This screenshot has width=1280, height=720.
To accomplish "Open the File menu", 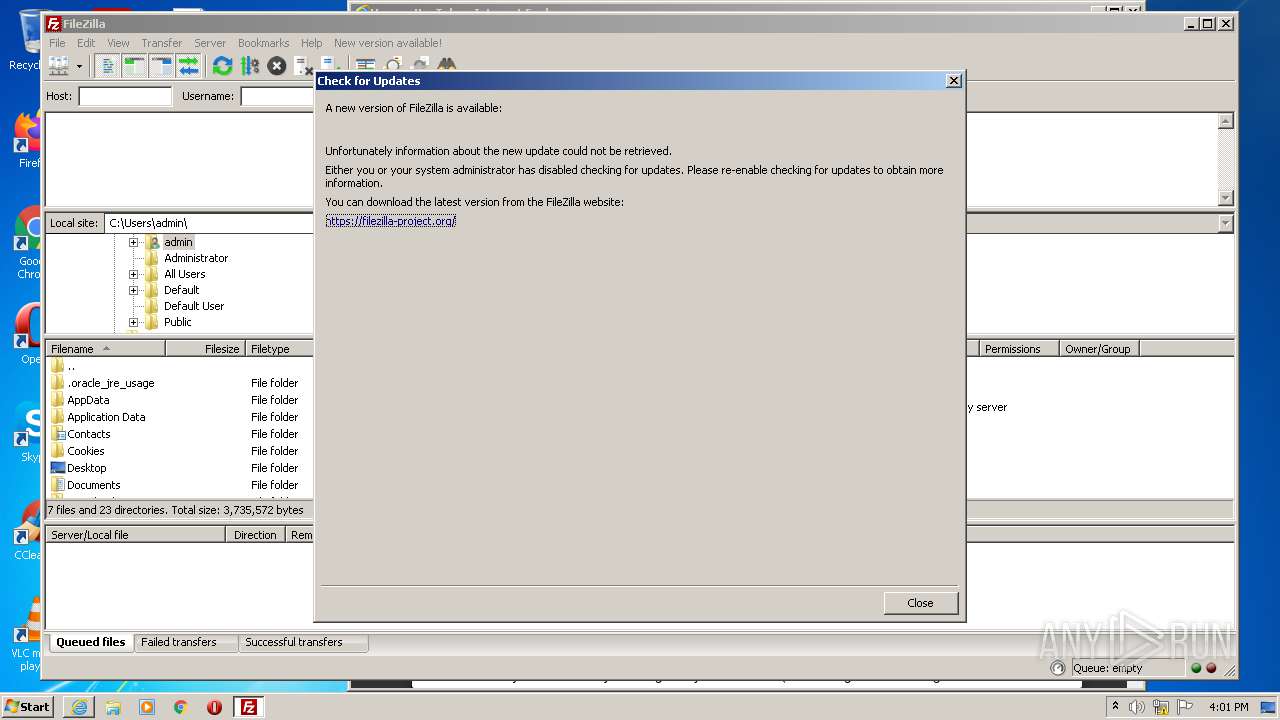I will click(x=57, y=43).
